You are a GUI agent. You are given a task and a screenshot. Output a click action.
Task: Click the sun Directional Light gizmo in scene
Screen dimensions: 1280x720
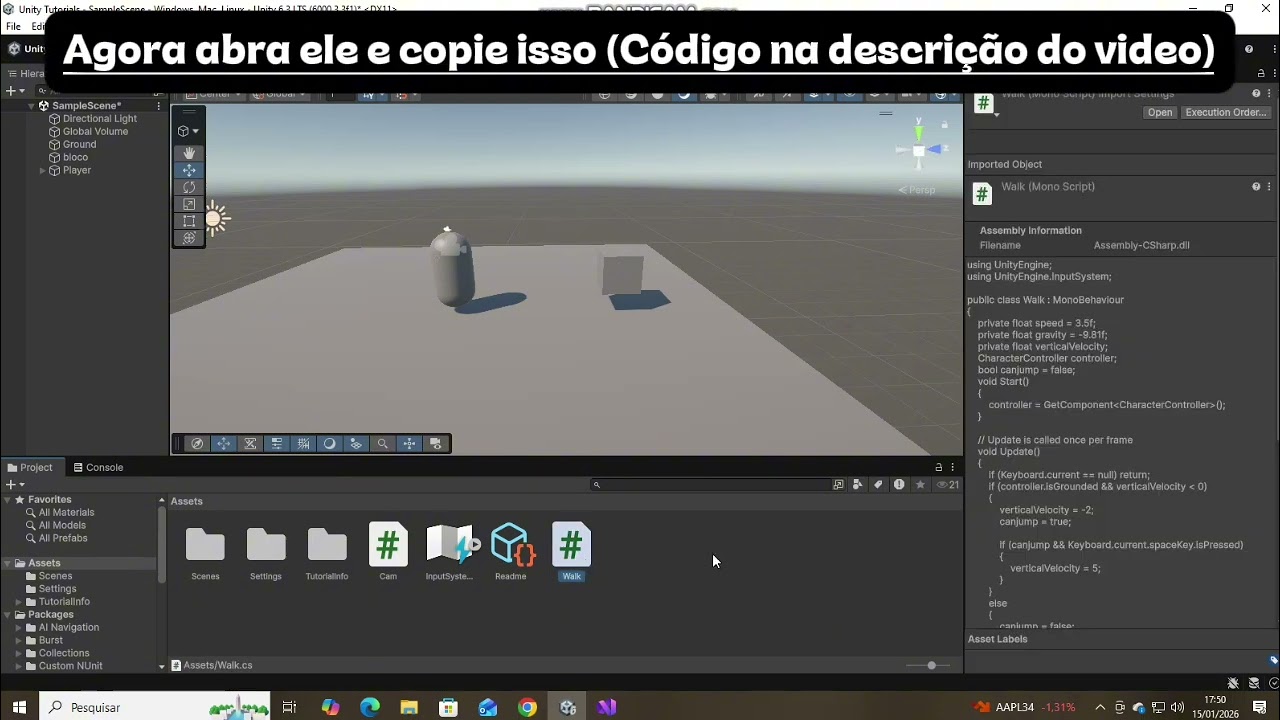click(x=215, y=219)
